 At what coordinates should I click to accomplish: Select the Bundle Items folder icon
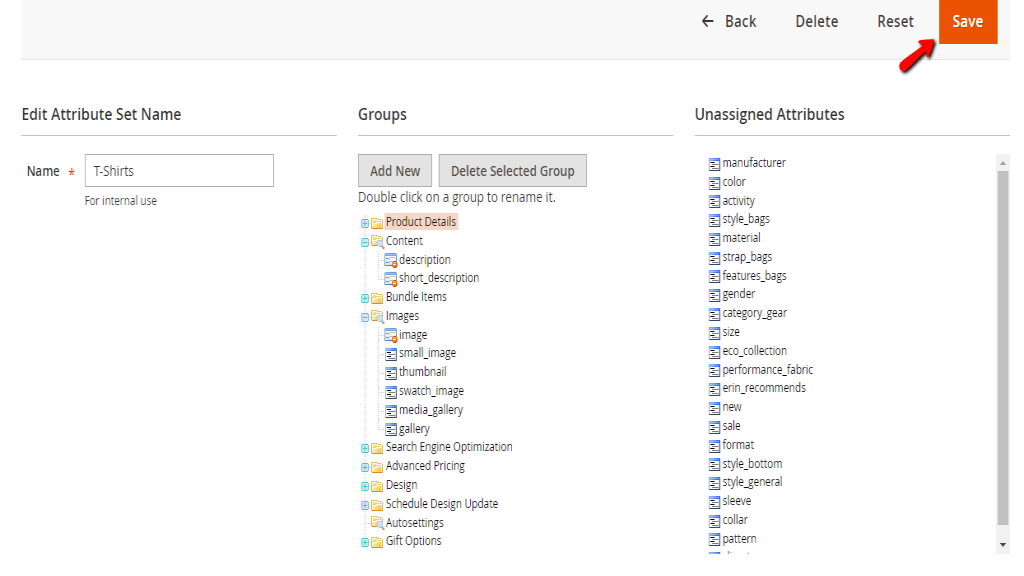377,298
